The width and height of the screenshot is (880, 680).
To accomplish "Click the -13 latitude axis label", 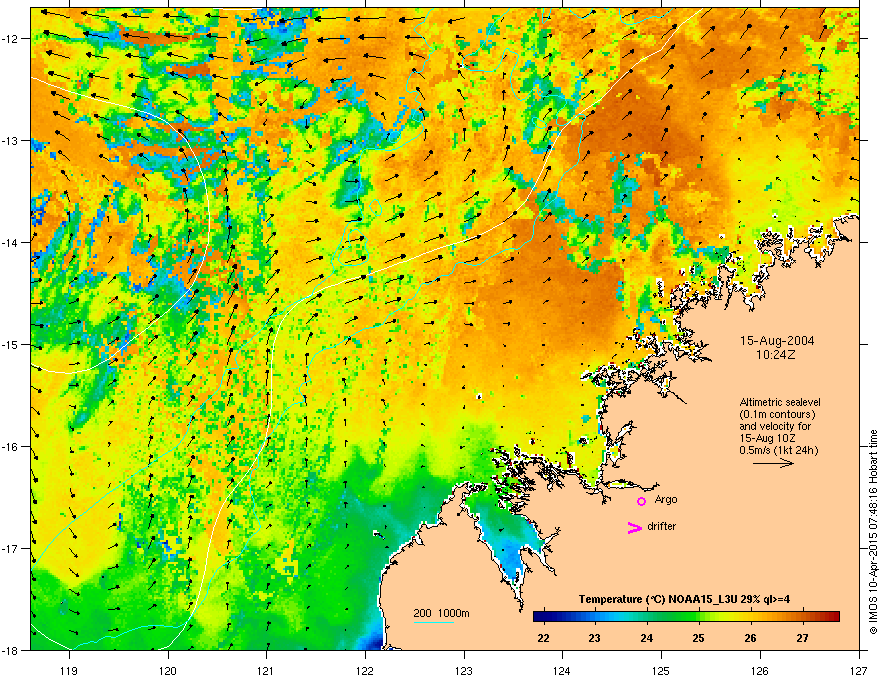I will click(11, 141).
